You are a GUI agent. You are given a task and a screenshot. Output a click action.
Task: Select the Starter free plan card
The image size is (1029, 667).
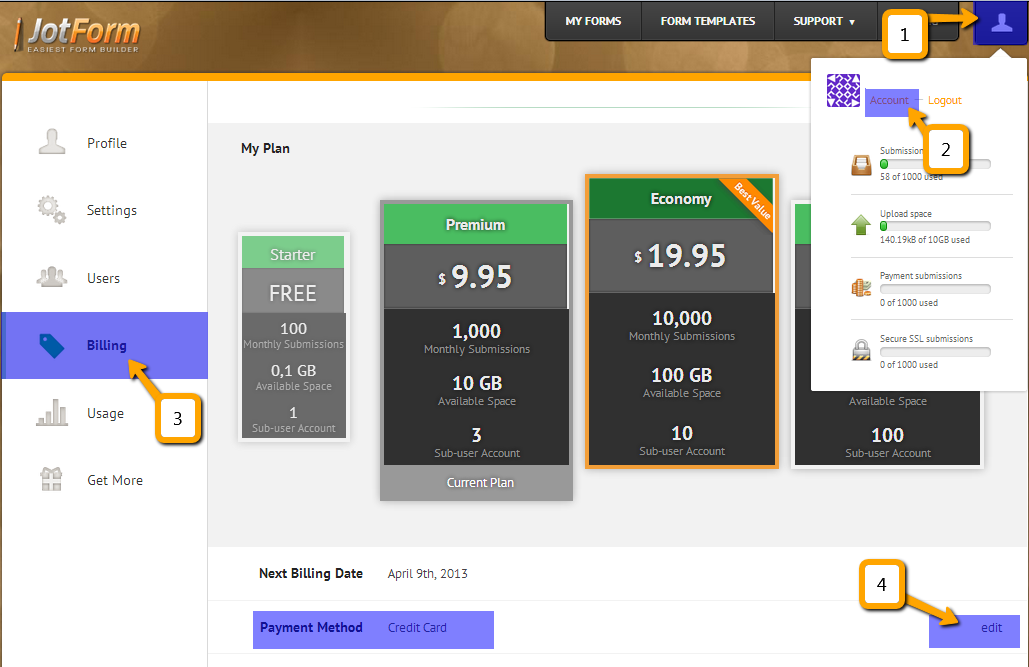point(293,337)
